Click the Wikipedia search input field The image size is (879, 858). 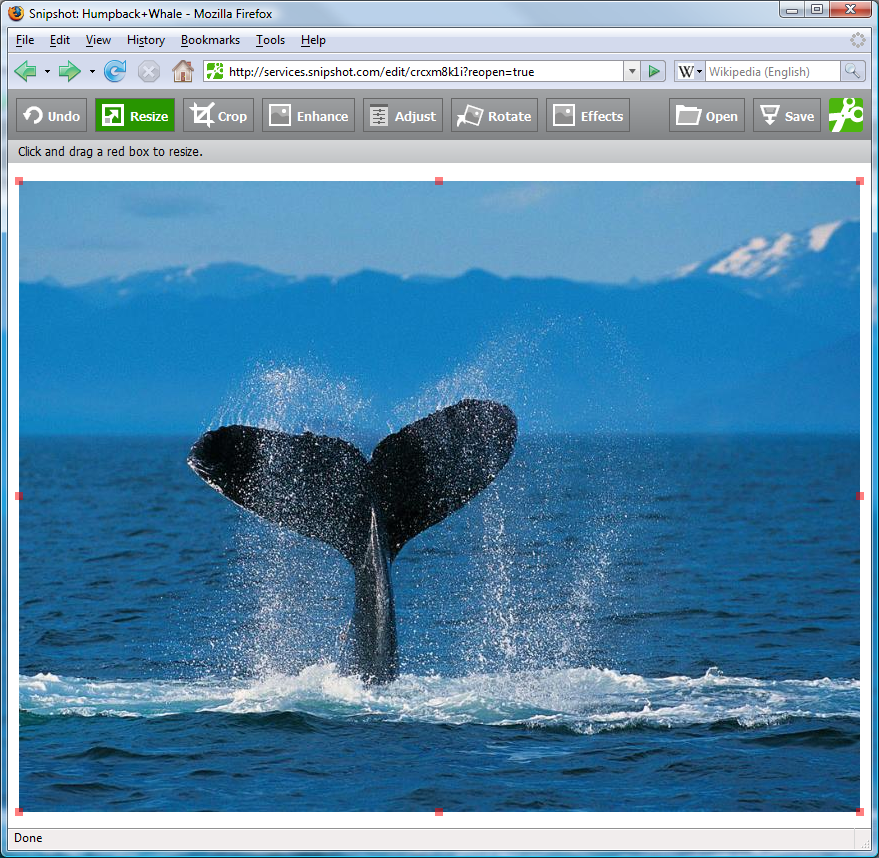(x=772, y=71)
